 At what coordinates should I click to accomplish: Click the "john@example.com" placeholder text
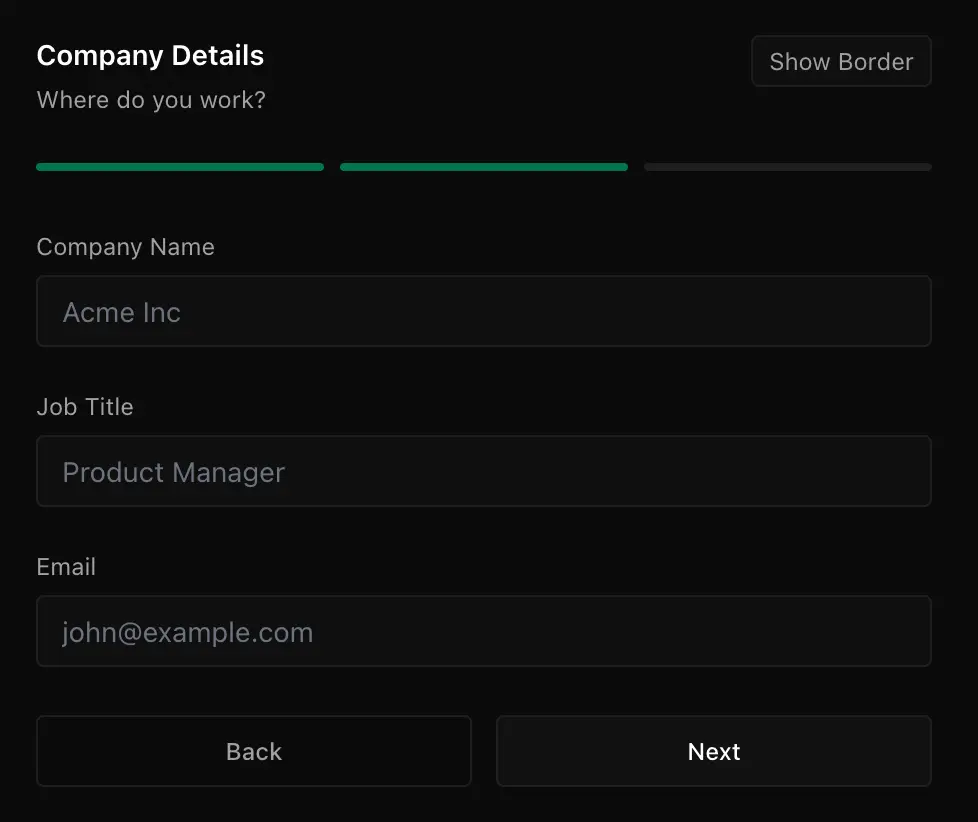pos(188,632)
